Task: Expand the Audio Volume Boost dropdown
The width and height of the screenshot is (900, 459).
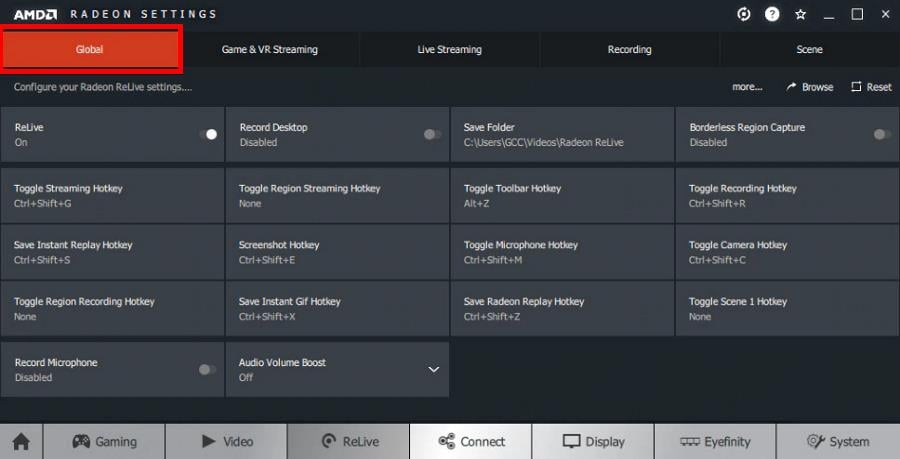Action: pos(434,369)
